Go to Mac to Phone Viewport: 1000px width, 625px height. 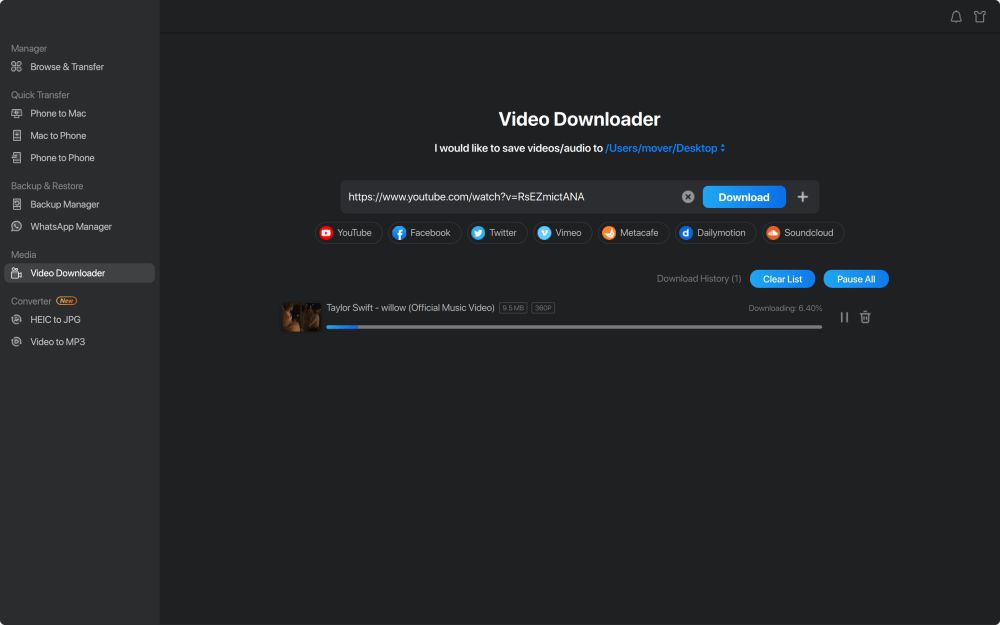58,135
